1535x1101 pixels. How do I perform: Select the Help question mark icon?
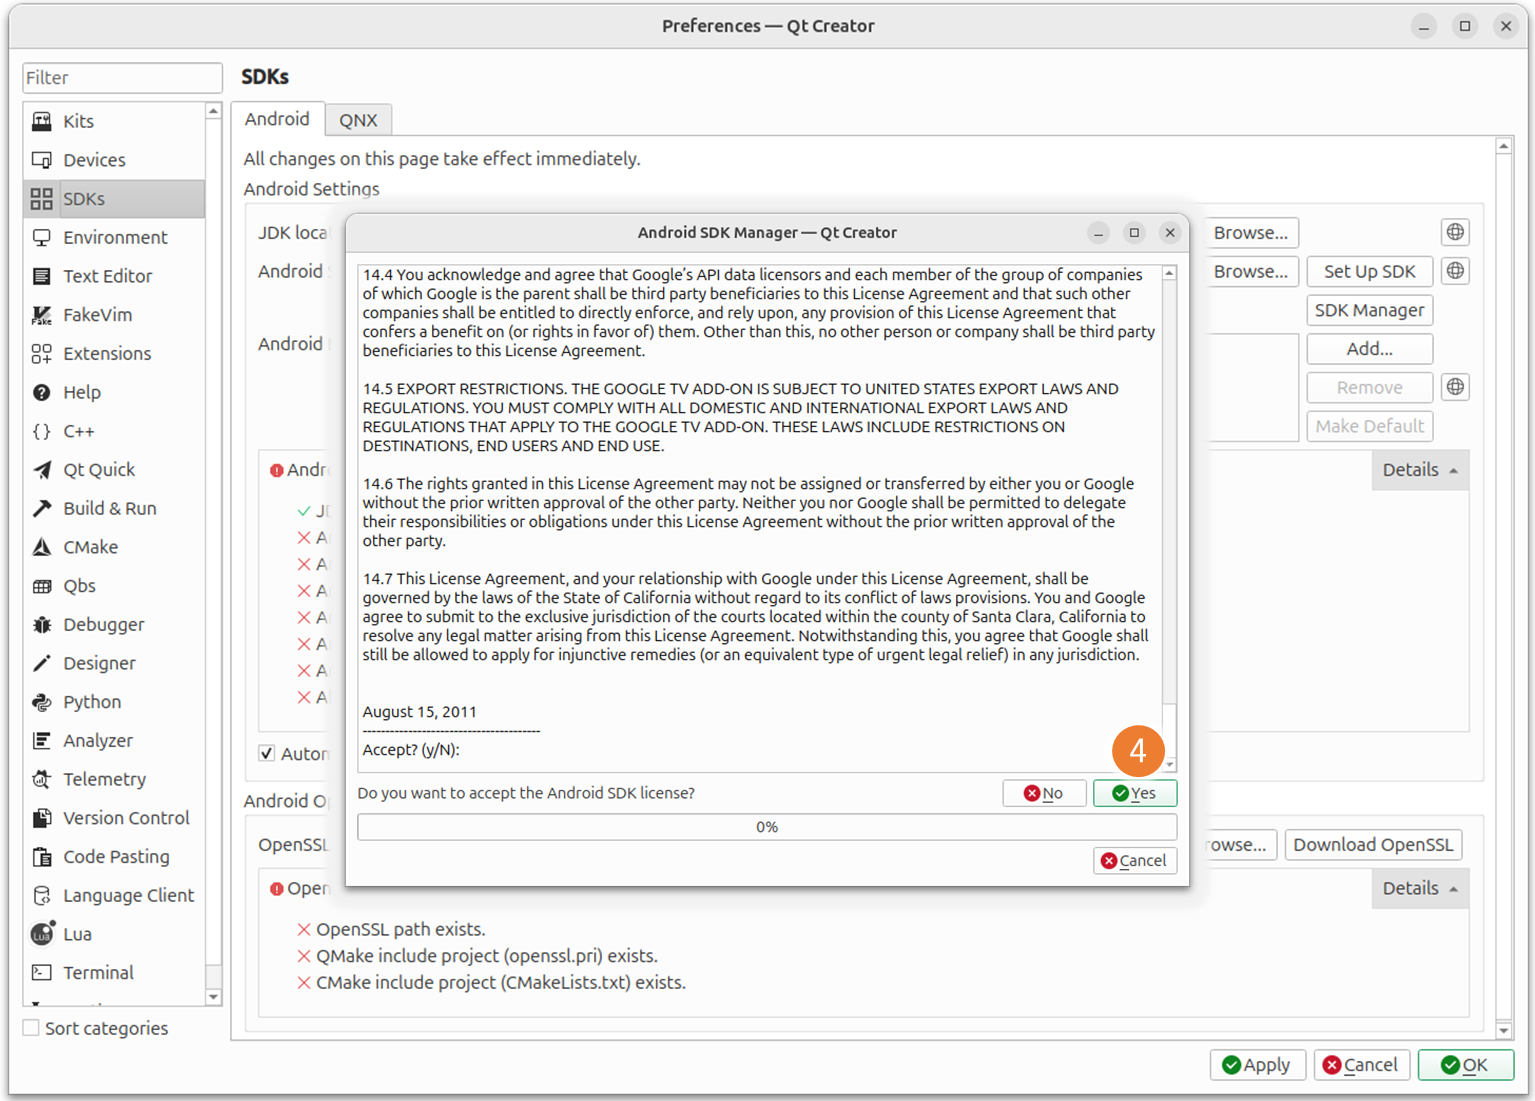[x=42, y=392]
